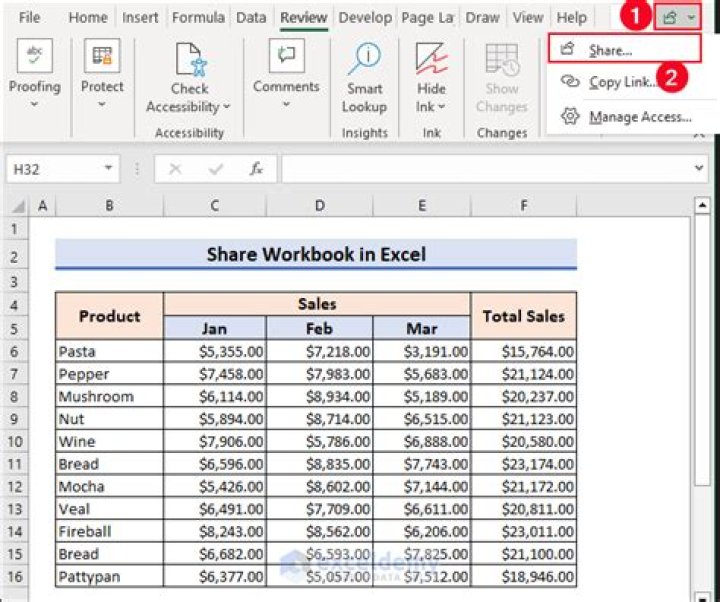Click the Copy Link chain icon
The width and height of the screenshot is (720, 602).
pos(570,82)
